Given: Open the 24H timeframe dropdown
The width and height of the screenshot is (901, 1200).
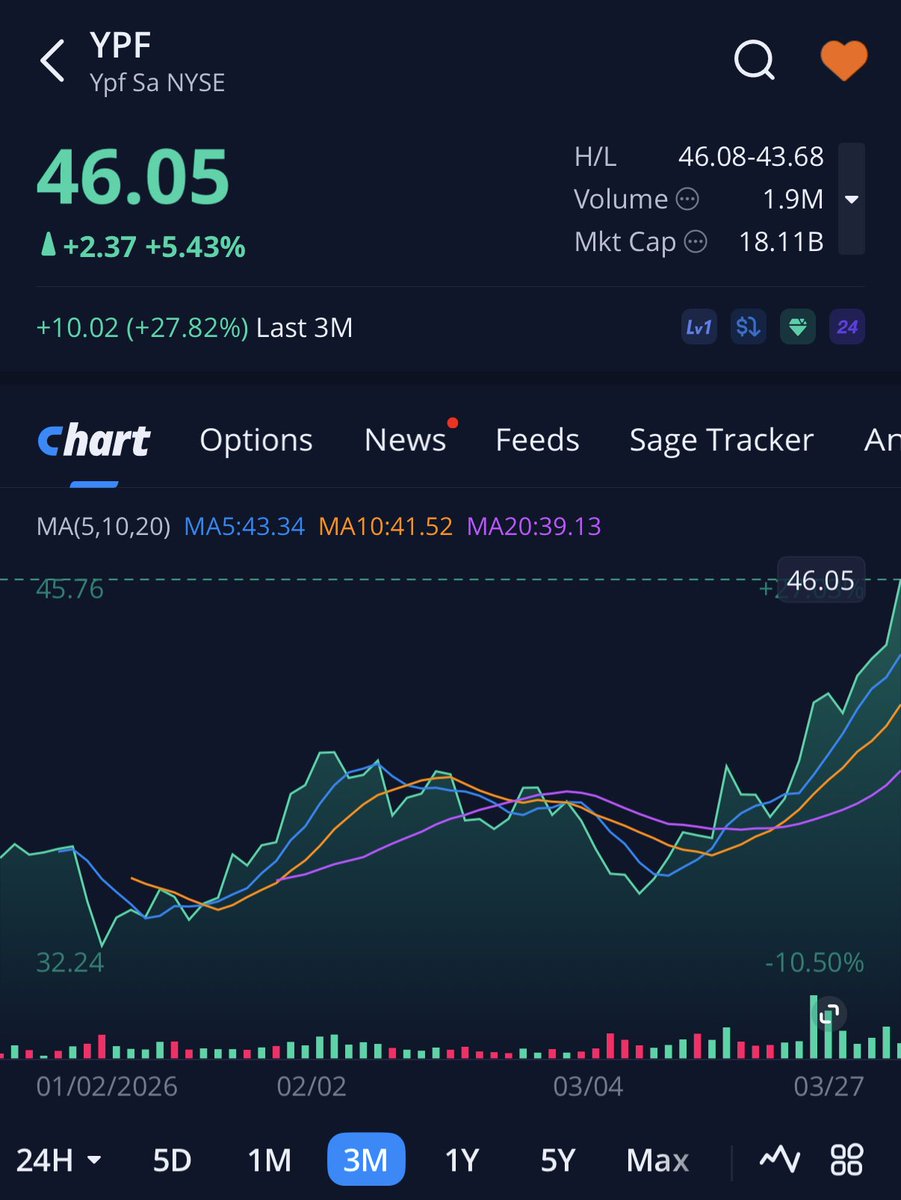Looking at the screenshot, I should (60, 1160).
